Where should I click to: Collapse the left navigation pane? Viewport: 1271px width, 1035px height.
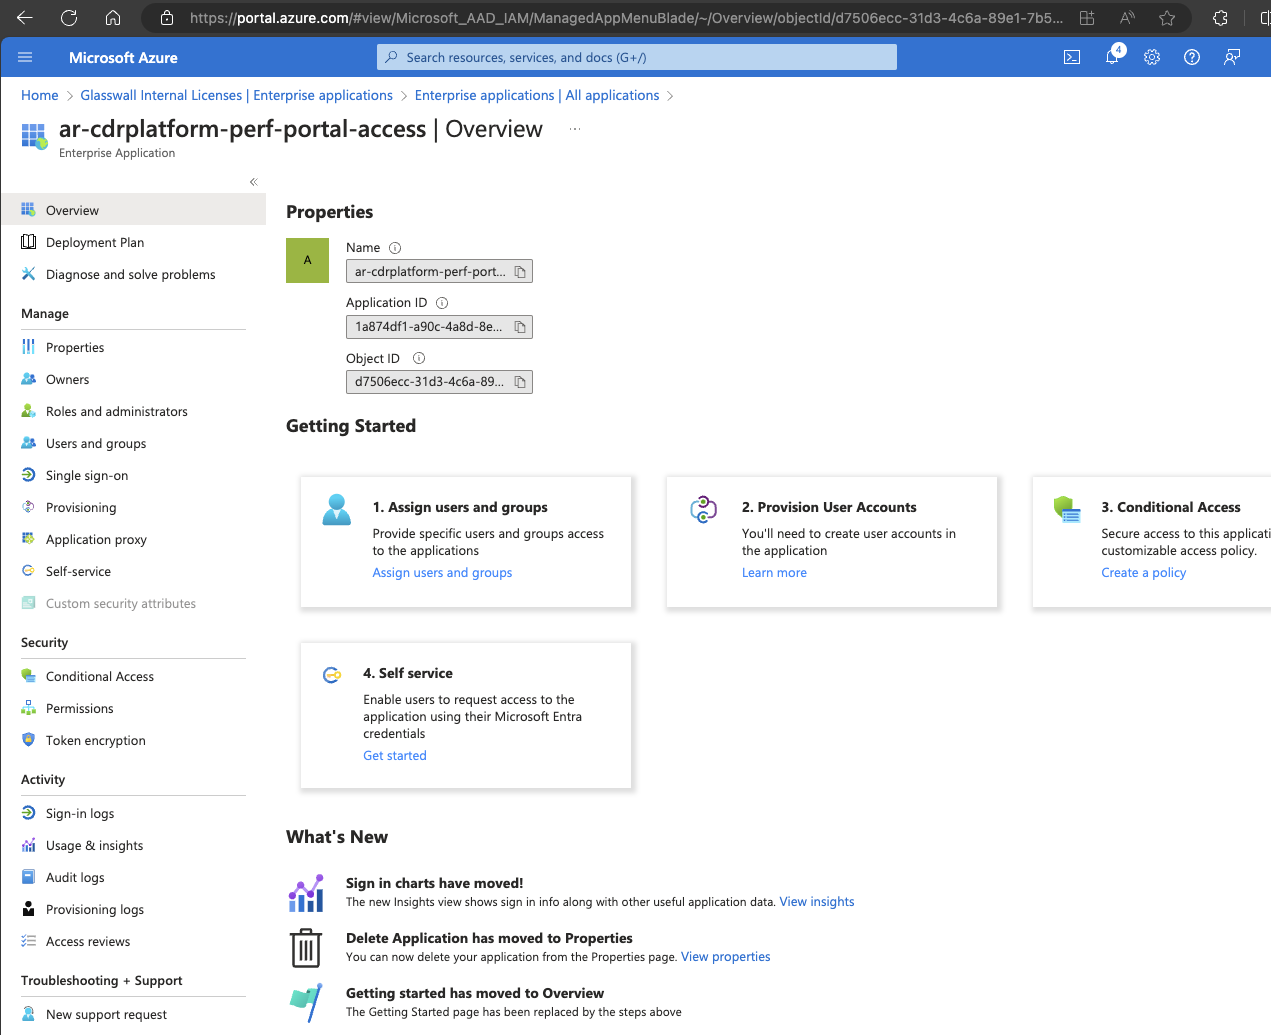pyautogui.click(x=253, y=182)
